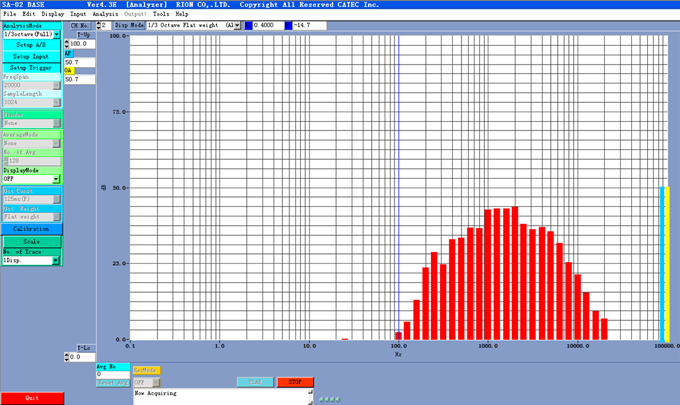
Task: Click the green Scale button
Action: [x=30, y=241]
